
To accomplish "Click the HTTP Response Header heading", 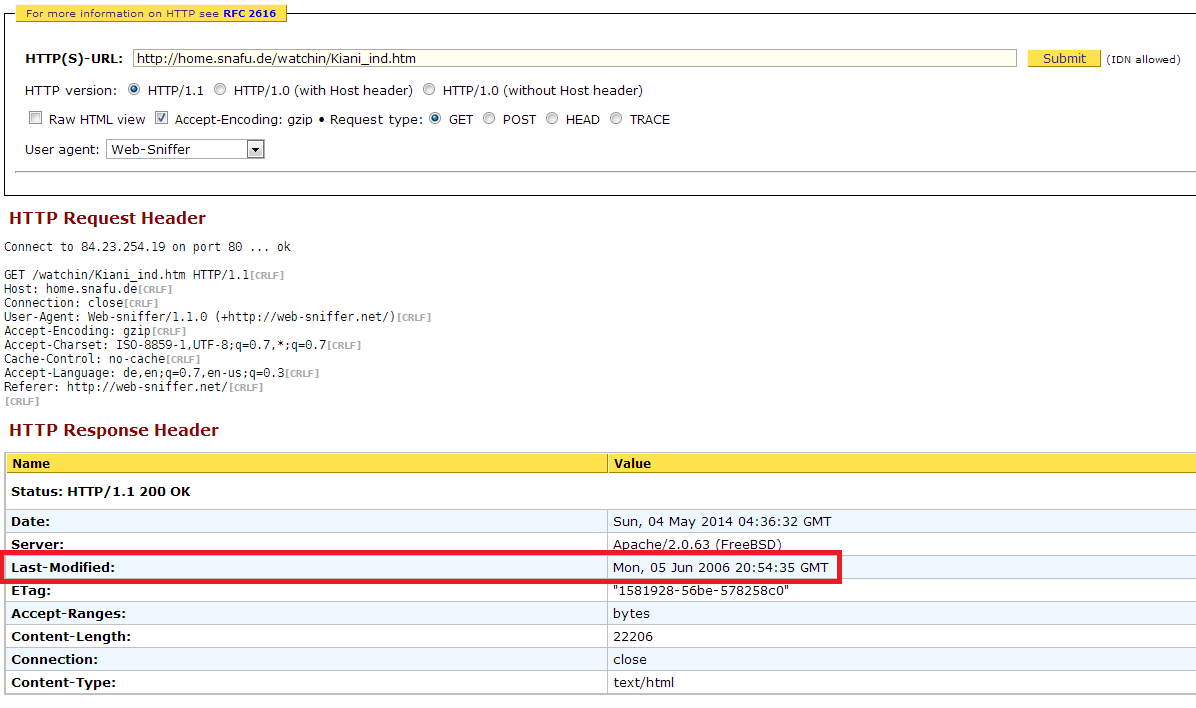I will tap(114, 430).
